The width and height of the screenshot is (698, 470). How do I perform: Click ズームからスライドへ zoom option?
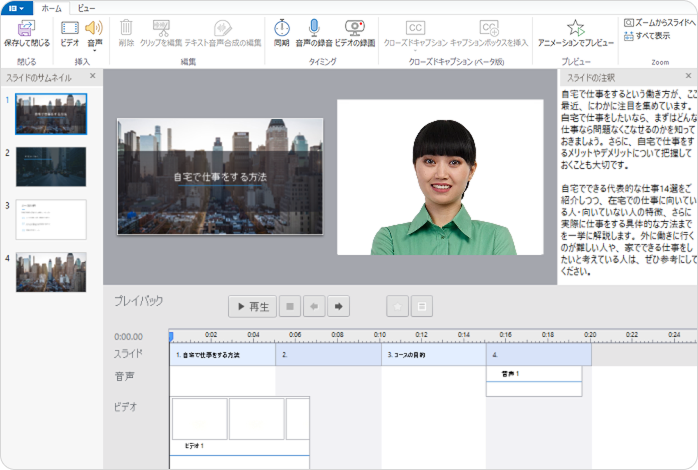coord(659,21)
